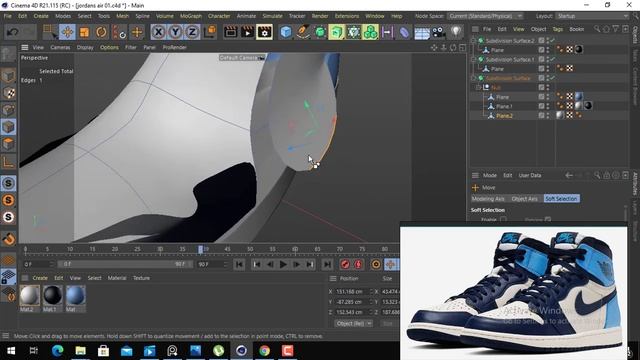Go to end of animation
Viewport: 640px width, 360px height.
pyautogui.click(x=327, y=264)
